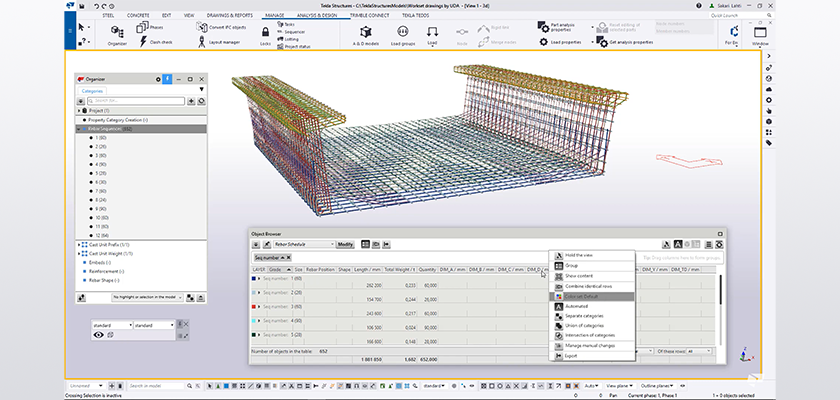Open the Organizer tool in the ribbon
The height and width of the screenshot is (400, 840).
point(117,36)
